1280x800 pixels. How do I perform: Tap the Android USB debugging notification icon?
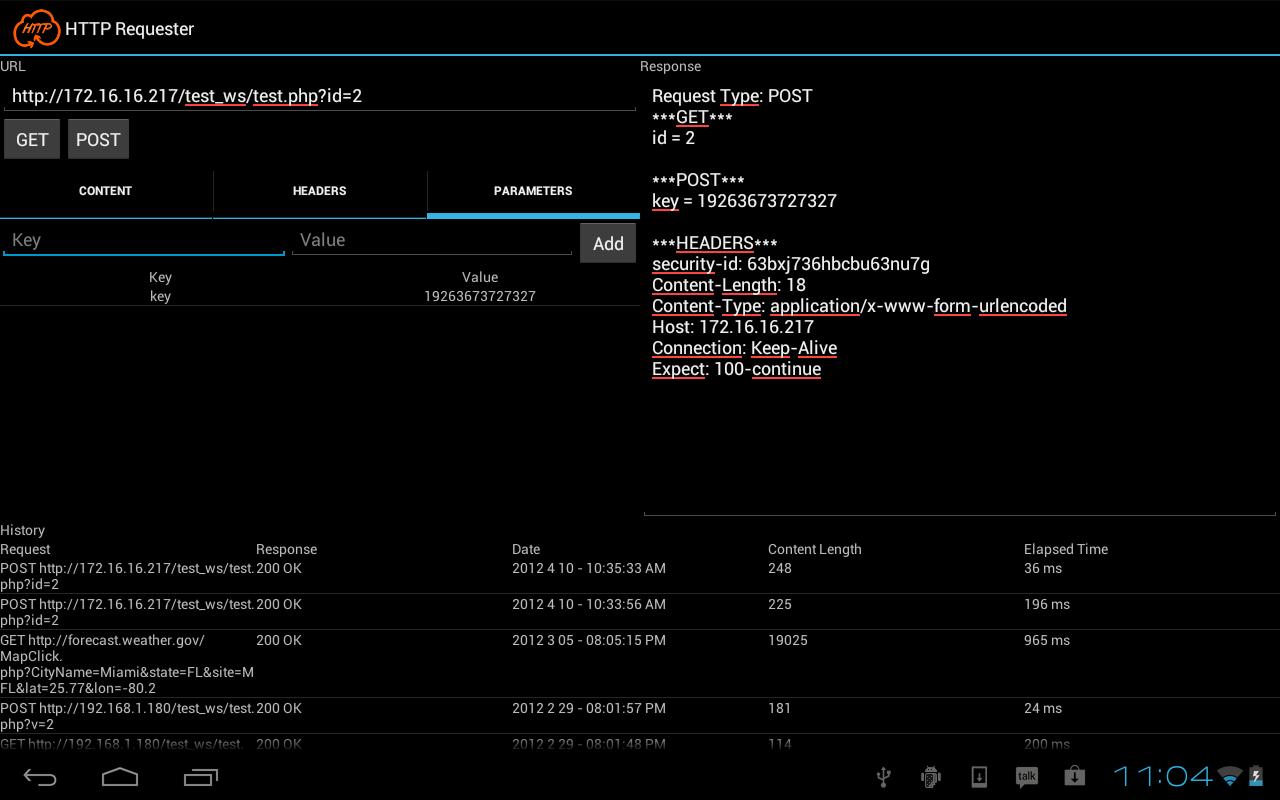pyautogui.click(x=931, y=777)
